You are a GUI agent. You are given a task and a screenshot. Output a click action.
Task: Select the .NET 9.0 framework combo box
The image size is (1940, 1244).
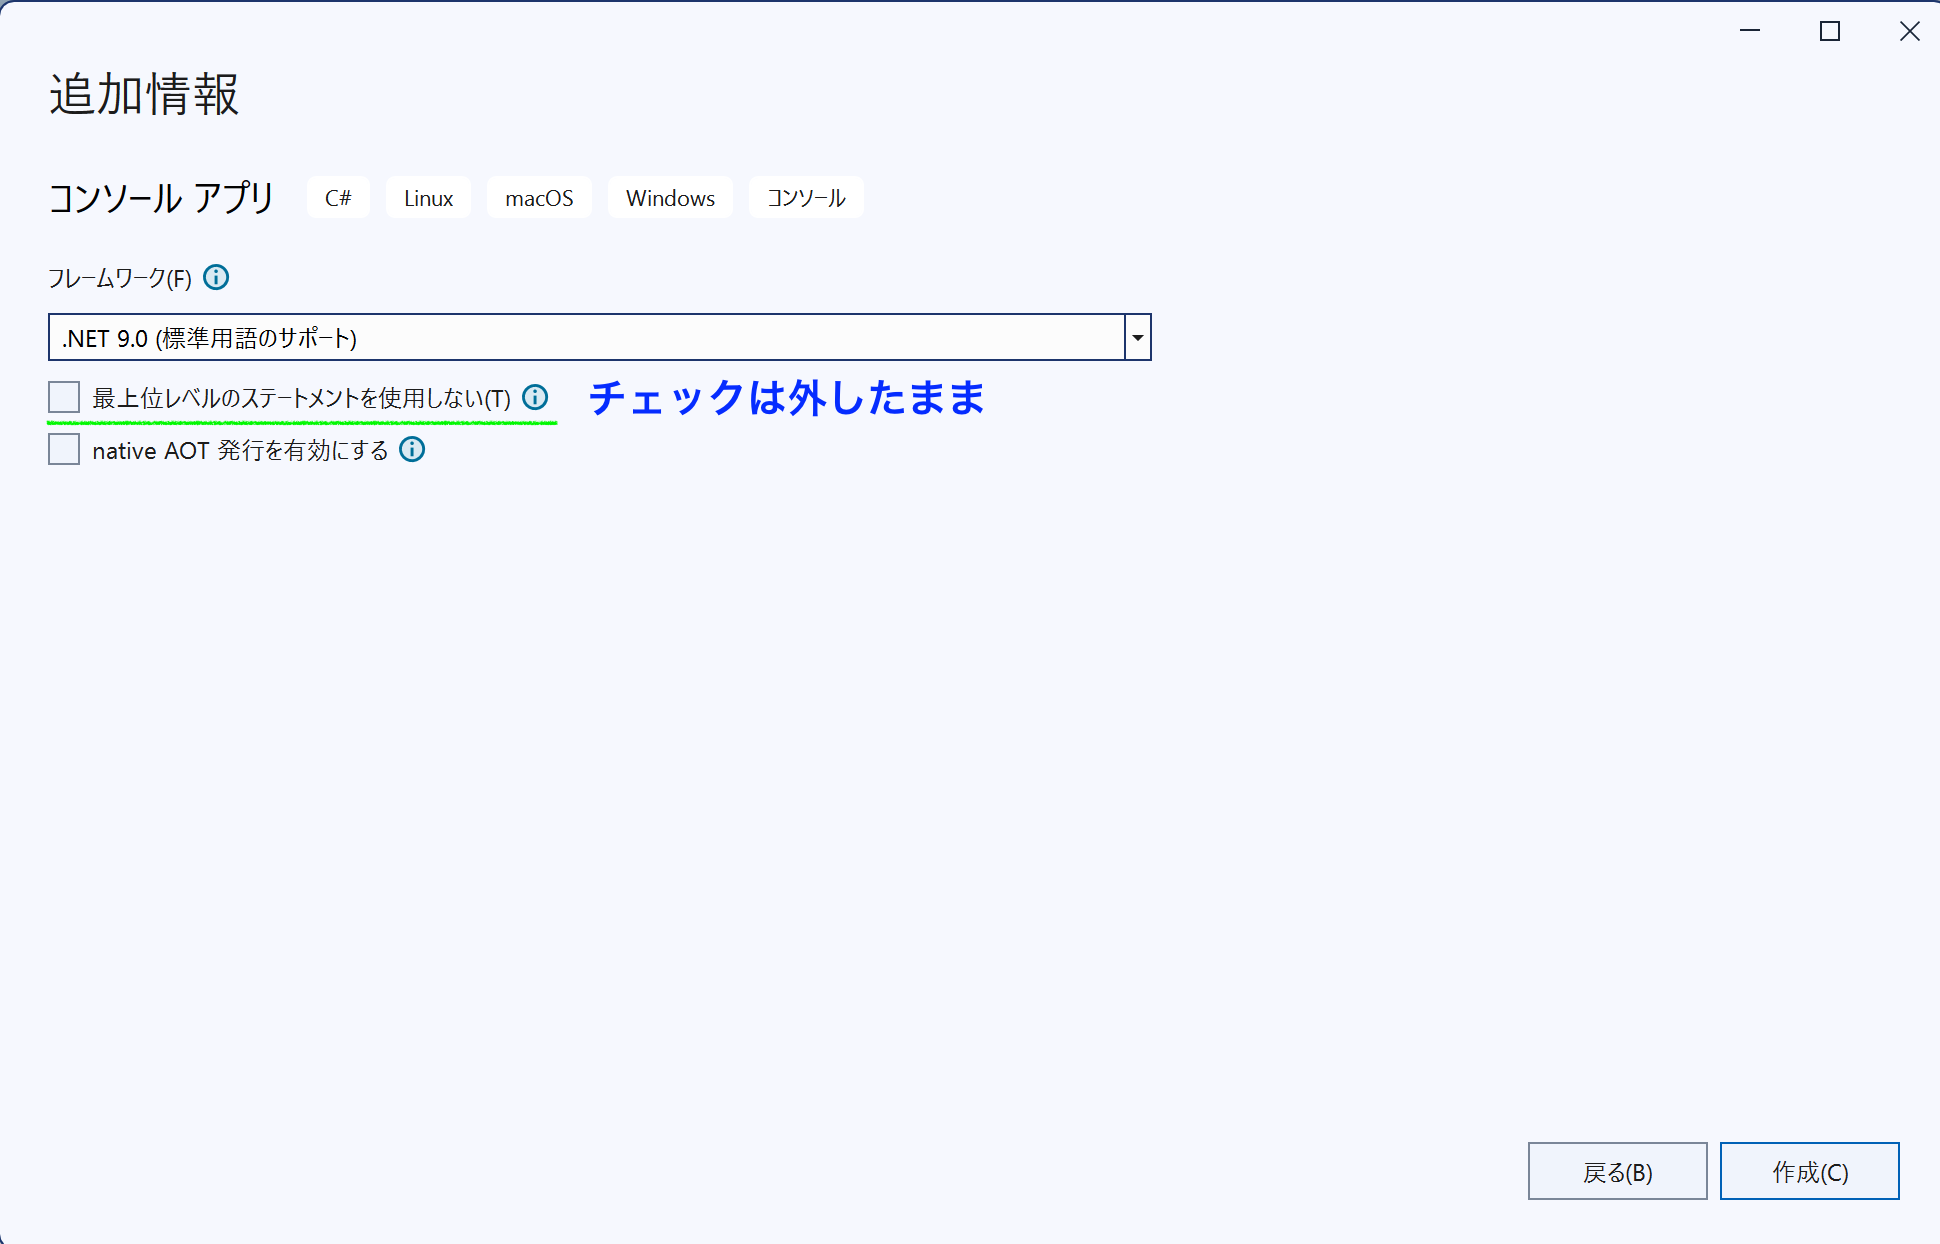pos(599,337)
